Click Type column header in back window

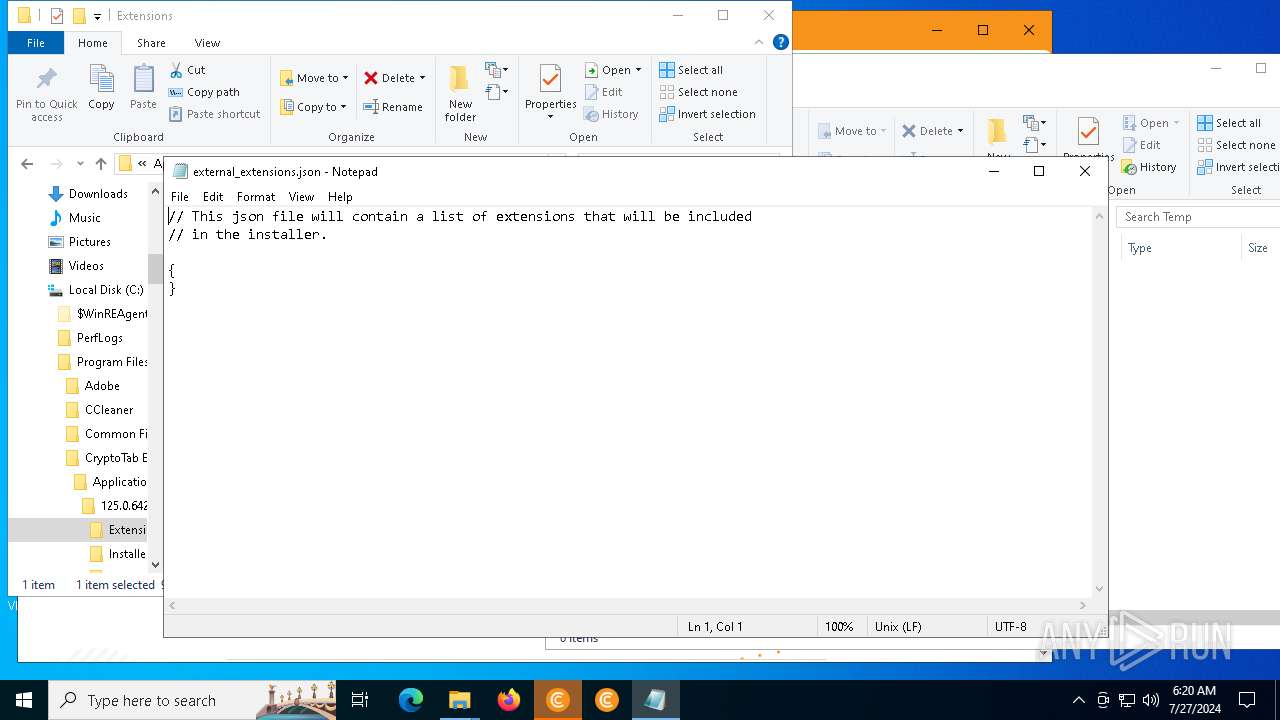pyautogui.click(x=1139, y=248)
